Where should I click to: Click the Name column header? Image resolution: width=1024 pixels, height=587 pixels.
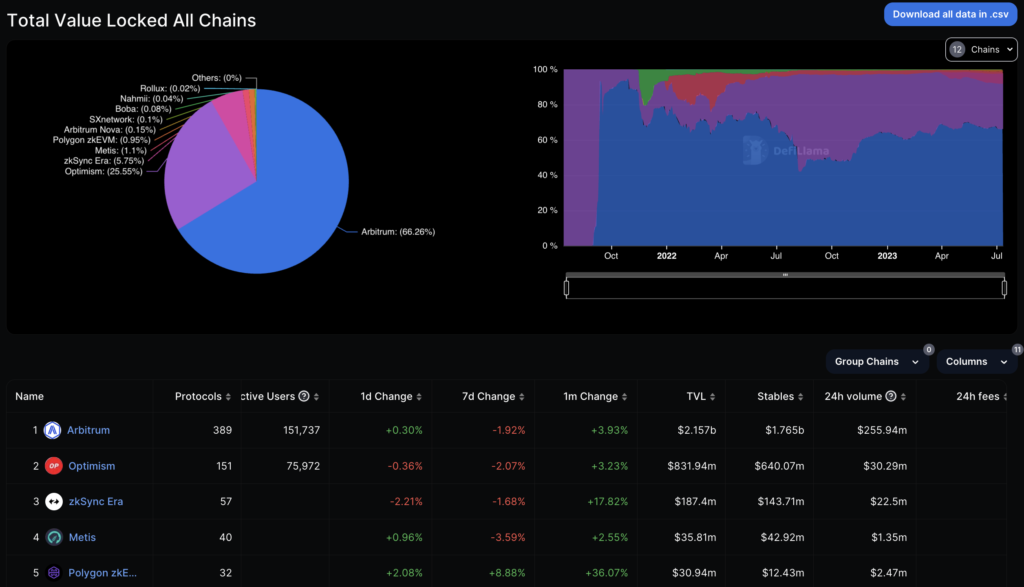pyautogui.click(x=29, y=396)
